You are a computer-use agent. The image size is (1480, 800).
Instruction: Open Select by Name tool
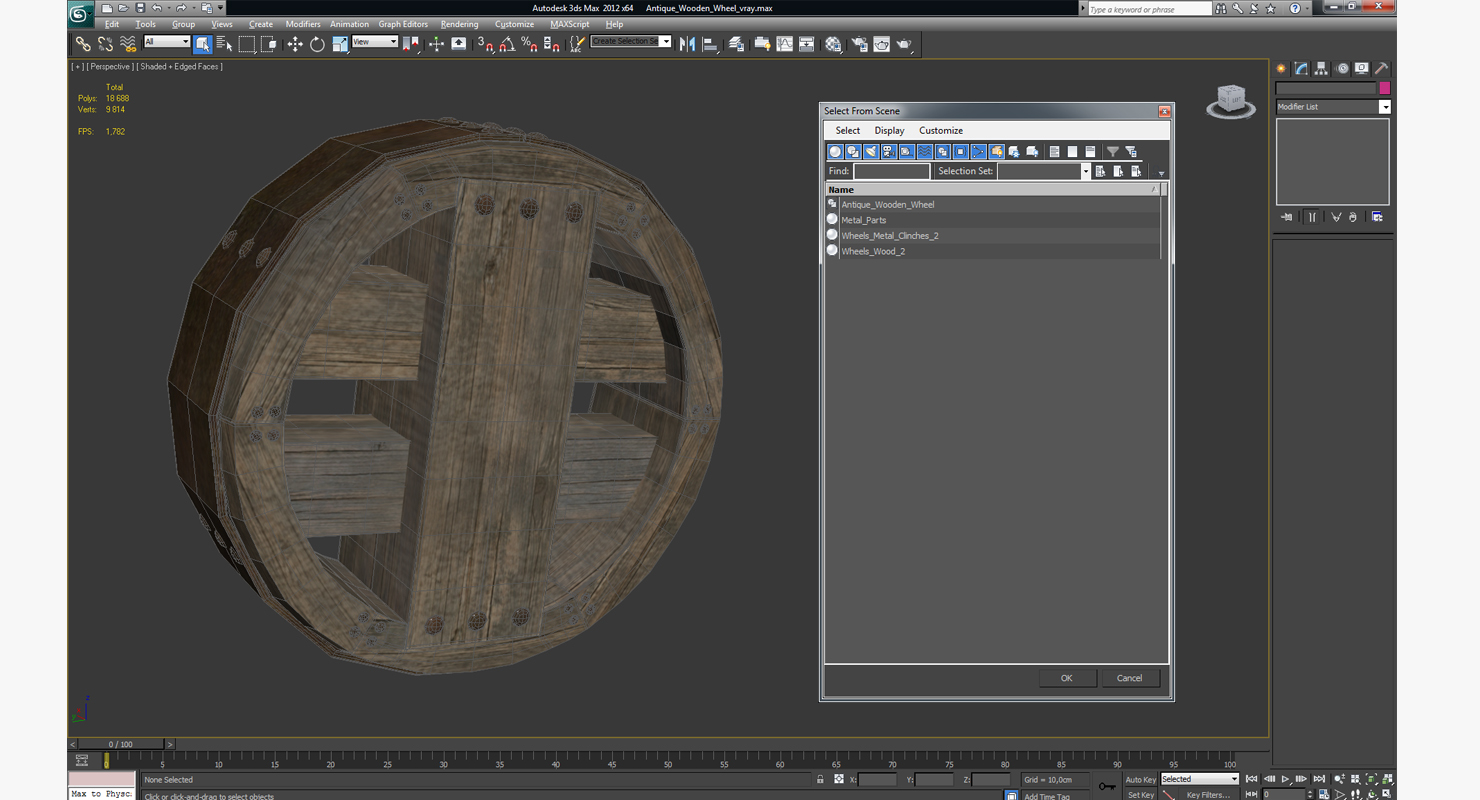point(224,44)
